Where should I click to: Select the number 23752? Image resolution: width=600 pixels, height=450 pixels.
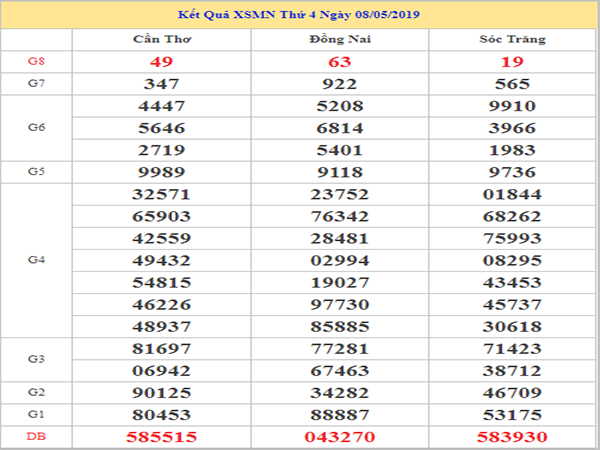click(x=340, y=194)
